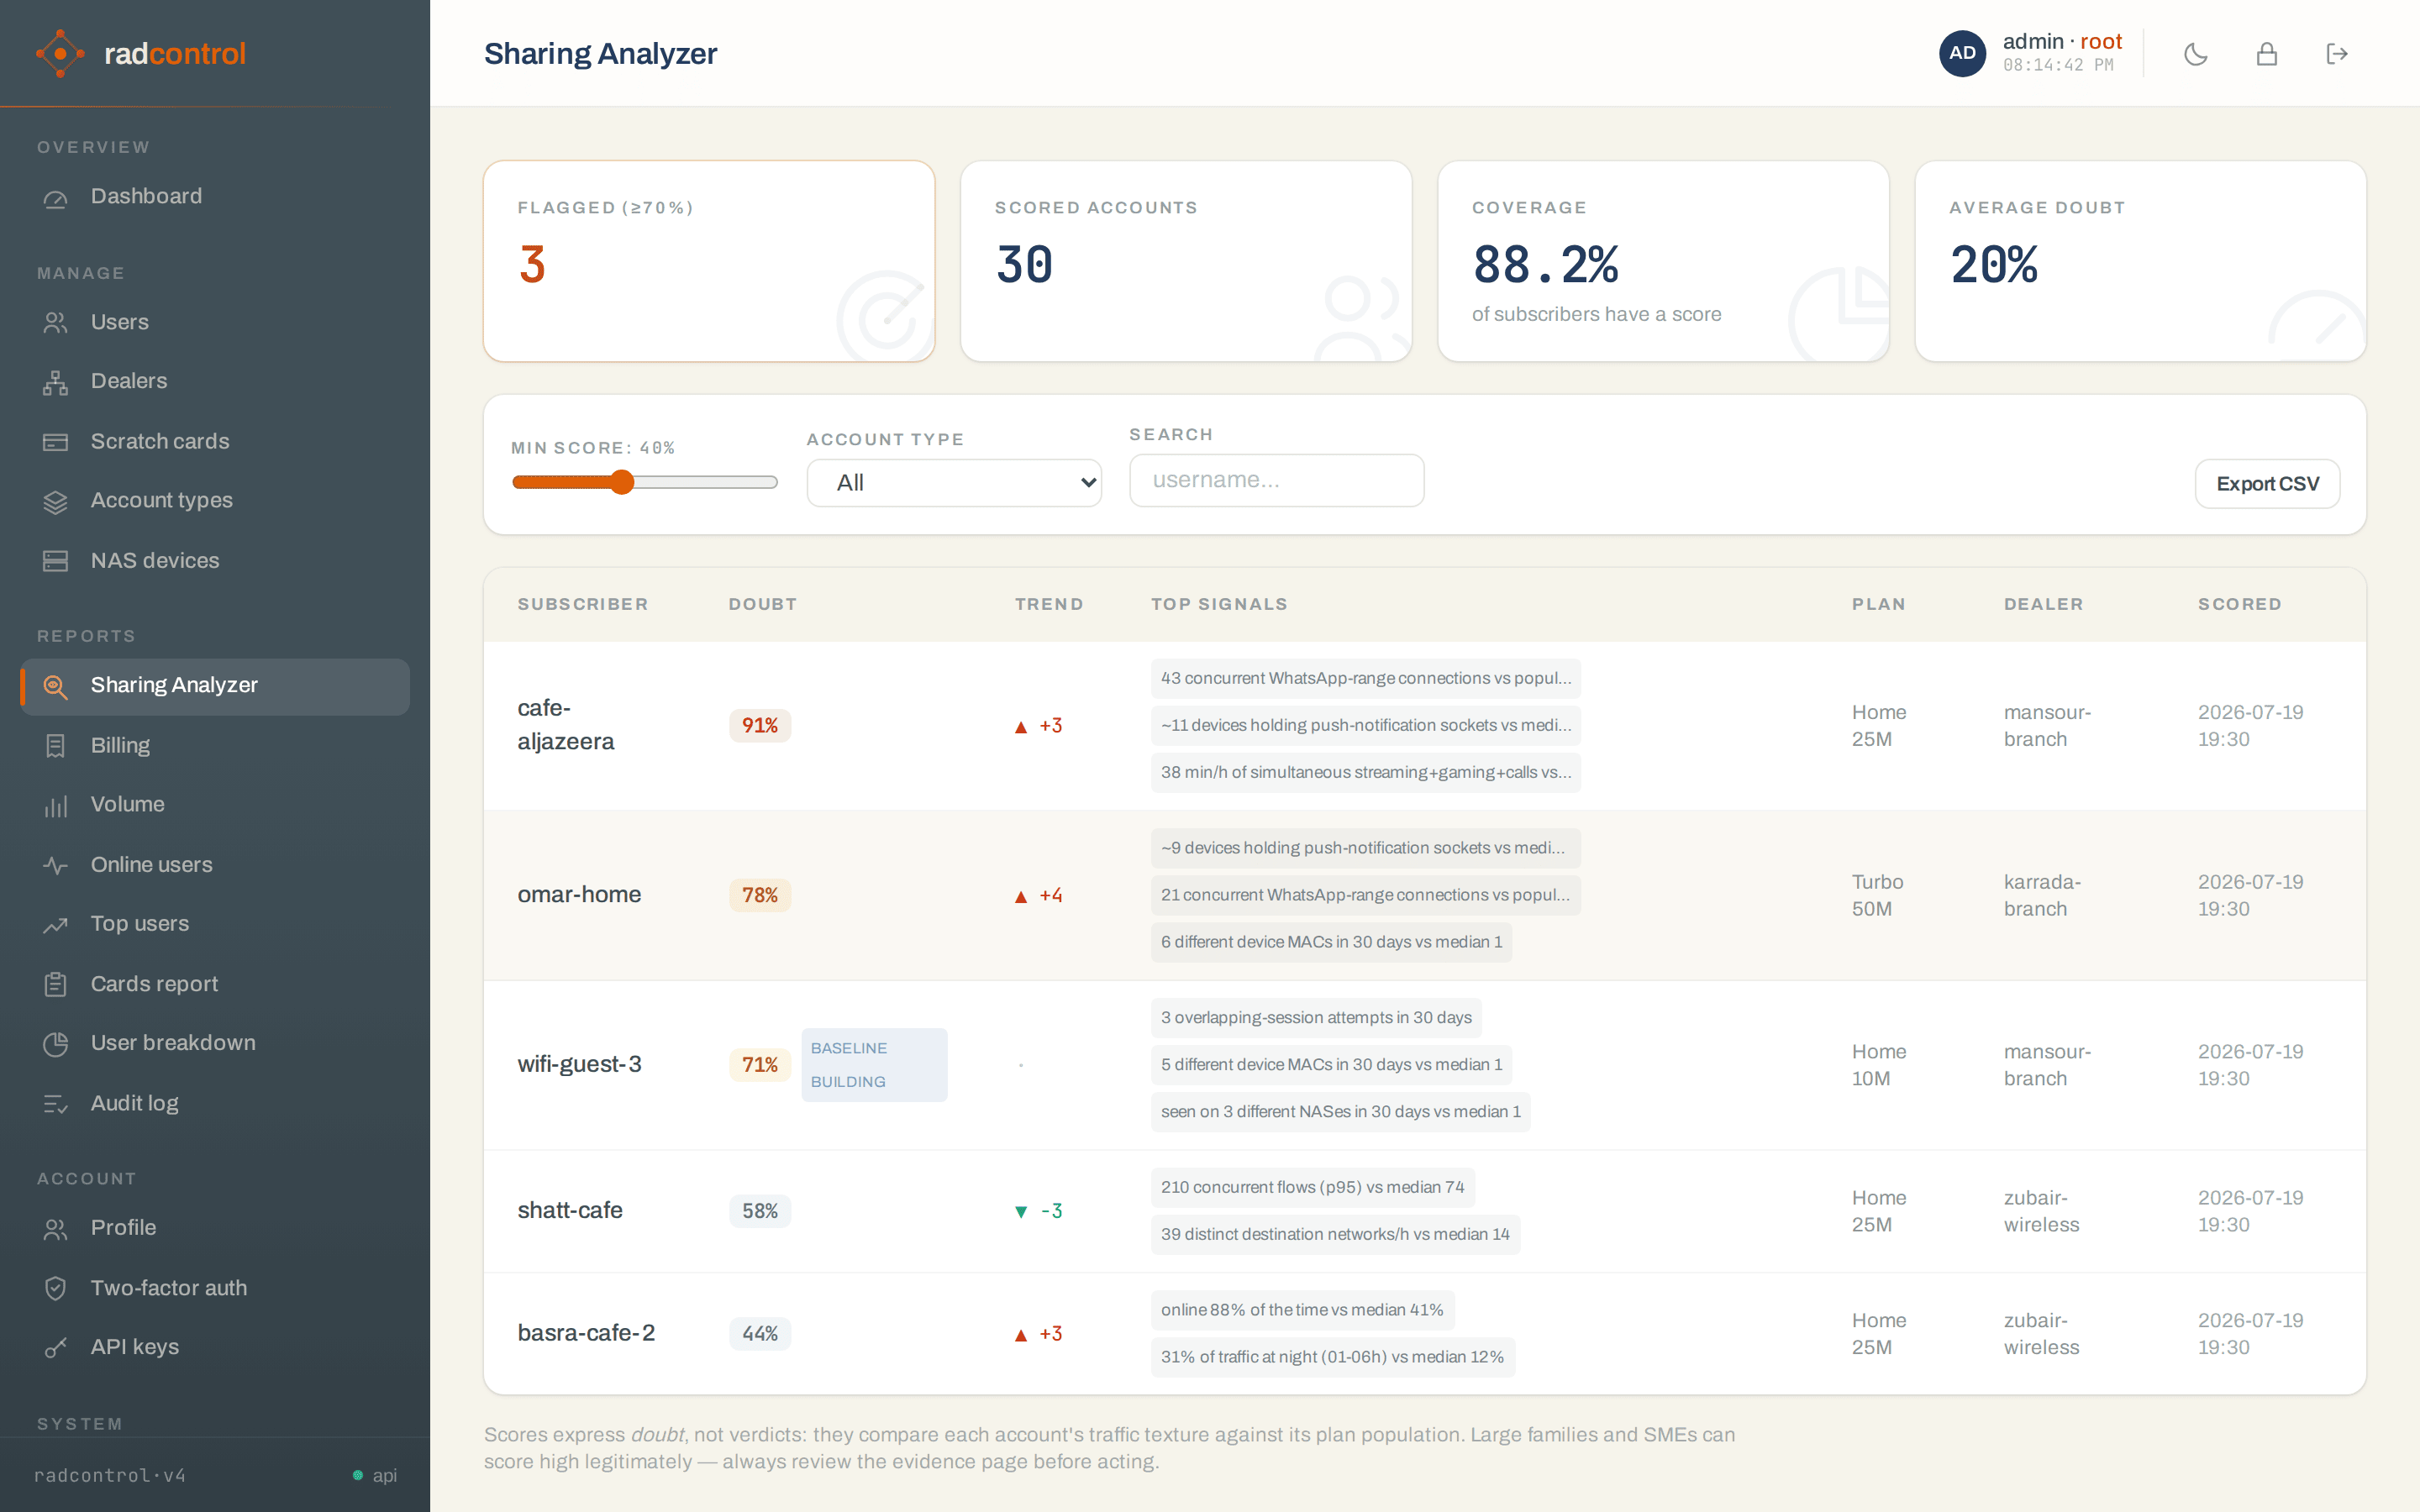Click the API keys key icon
This screenshot has height=1512, width=2420.
click(56, 1348)
